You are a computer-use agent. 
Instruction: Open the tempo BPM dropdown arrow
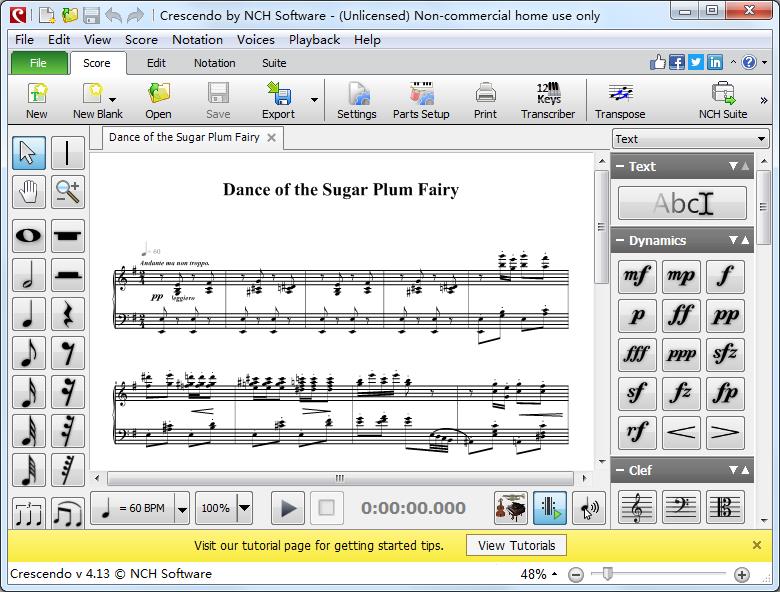181,508
